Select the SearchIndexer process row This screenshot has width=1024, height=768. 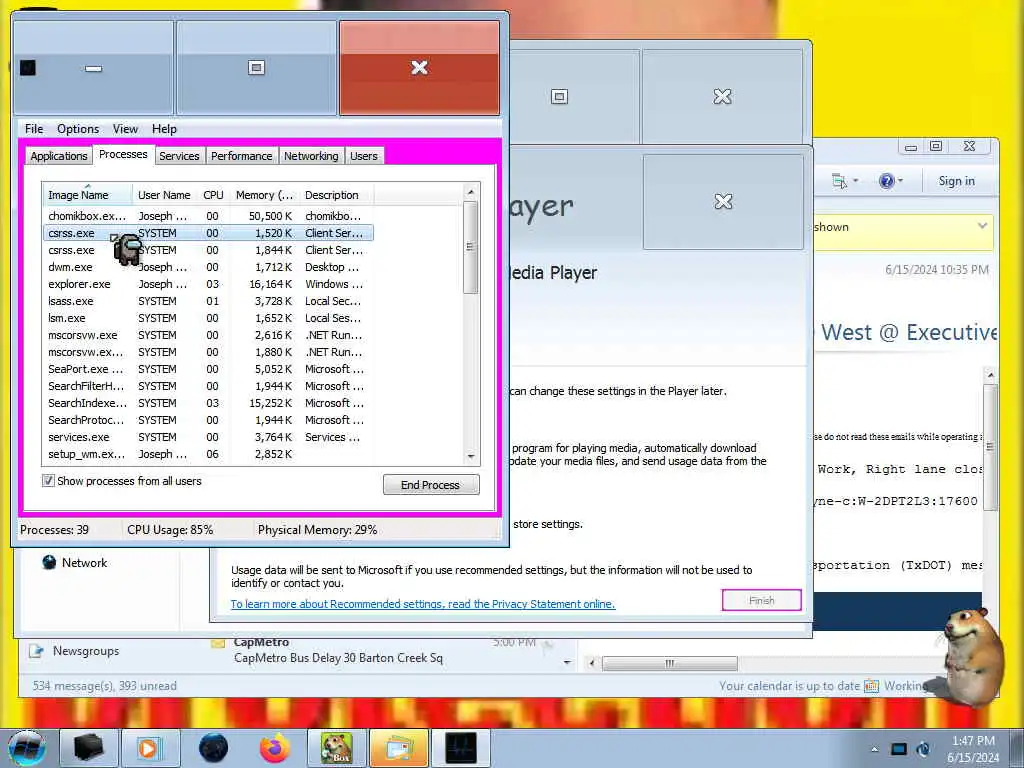[208, 403]
